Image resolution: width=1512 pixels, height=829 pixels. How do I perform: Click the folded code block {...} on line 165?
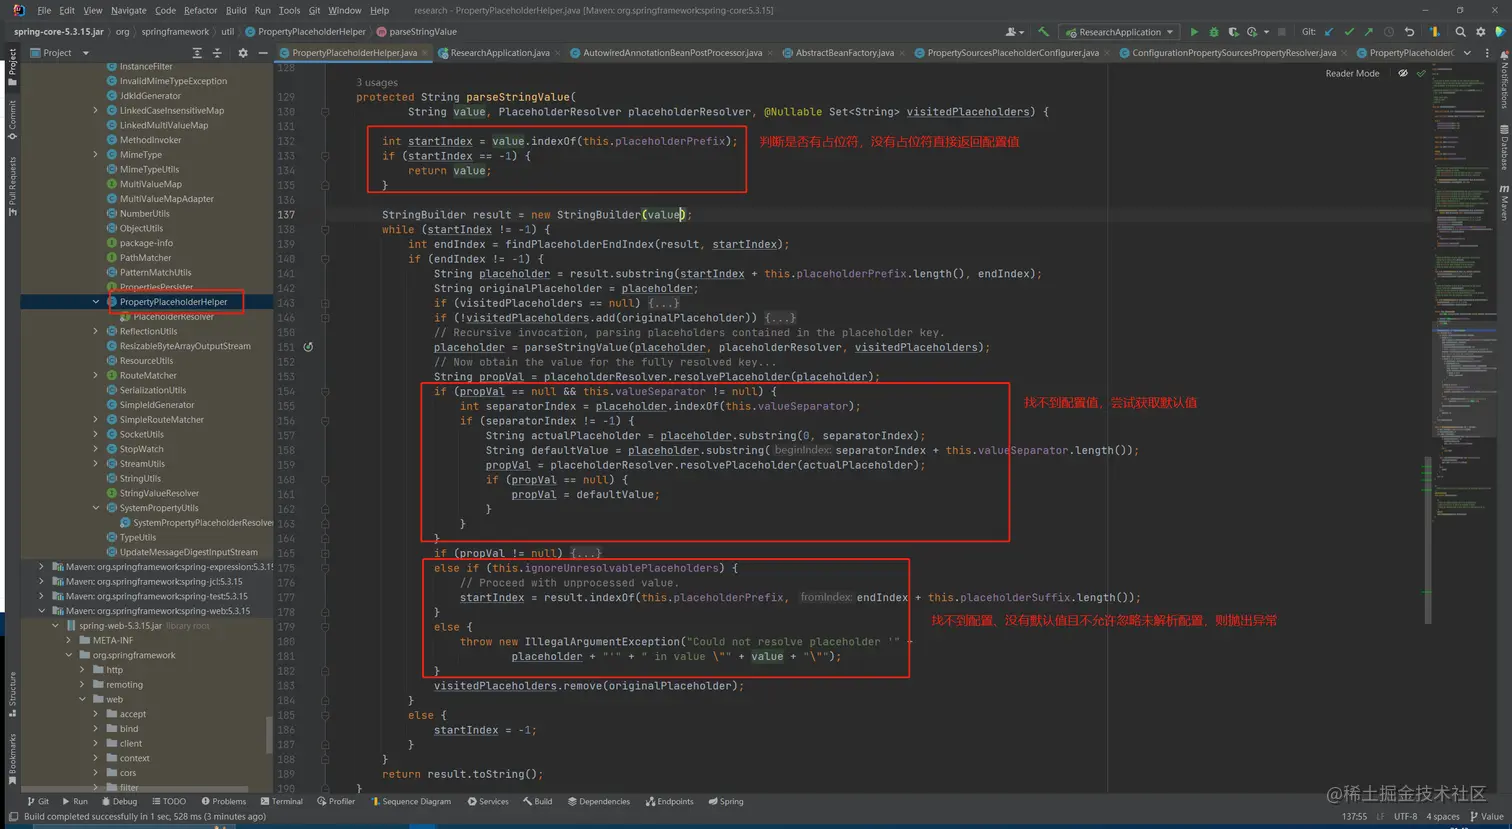click(x=586, y=553)
